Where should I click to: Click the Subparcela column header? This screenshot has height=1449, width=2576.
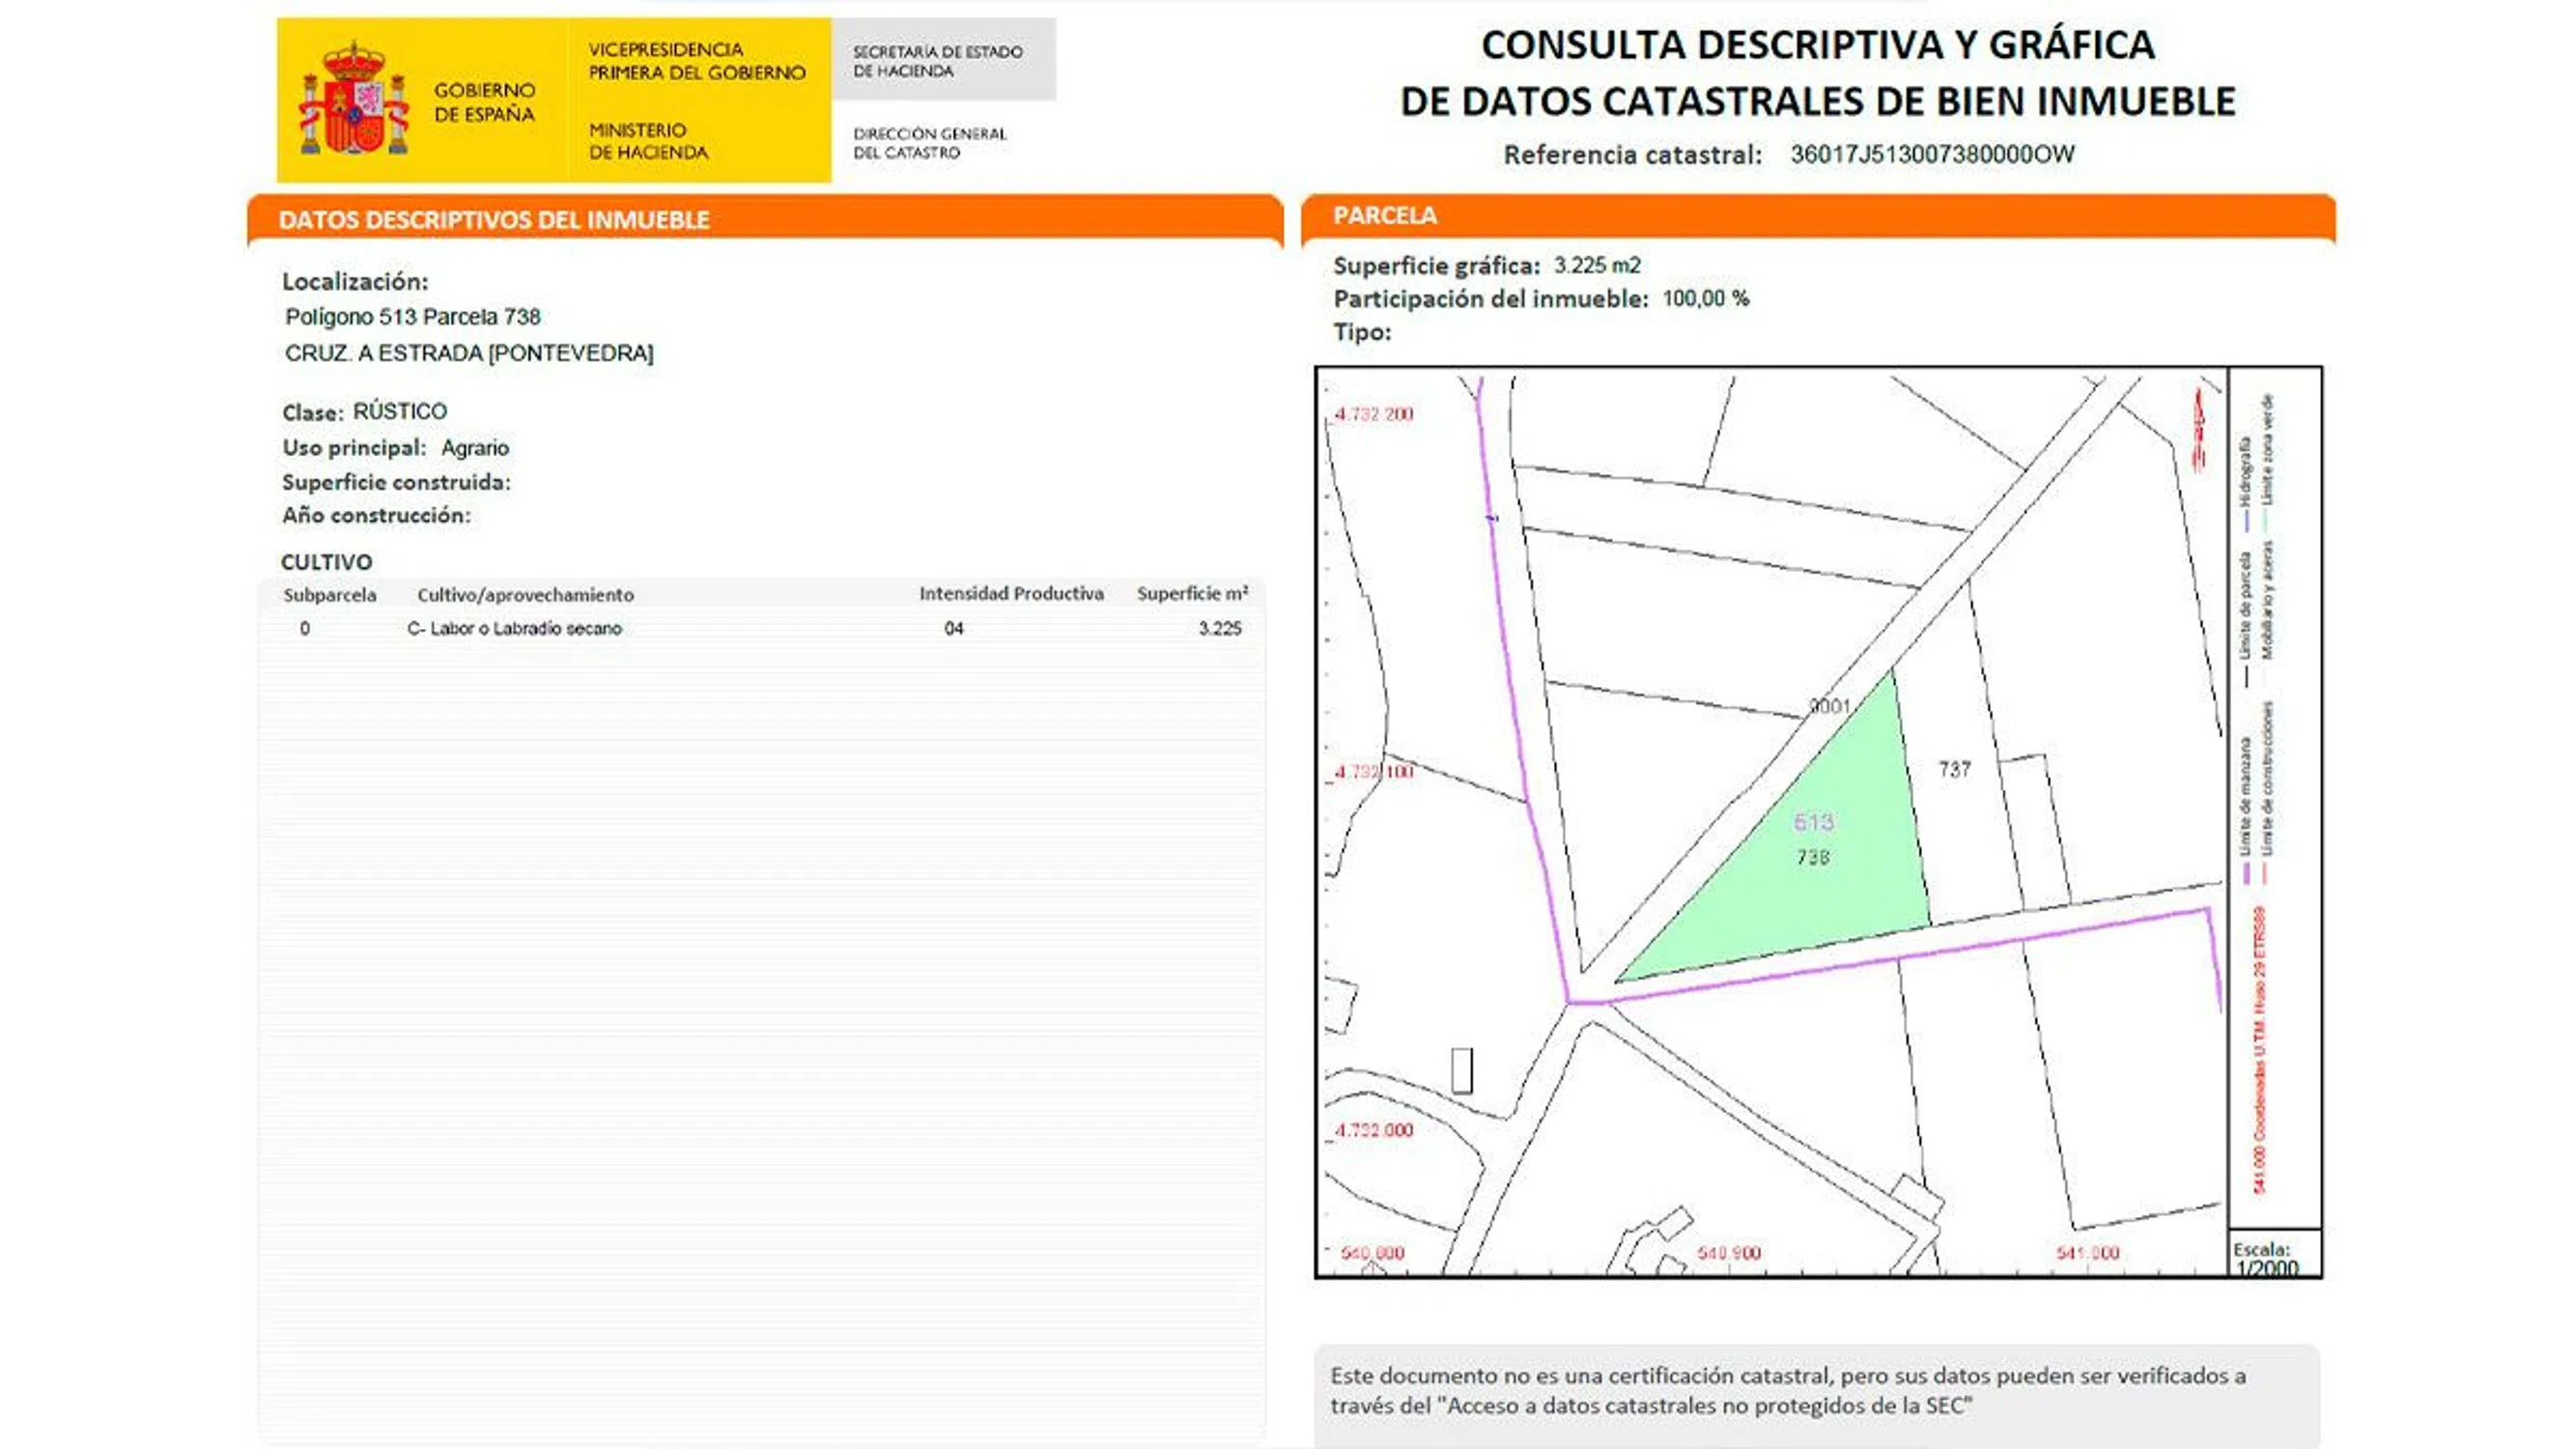click(x=330, y=595)
